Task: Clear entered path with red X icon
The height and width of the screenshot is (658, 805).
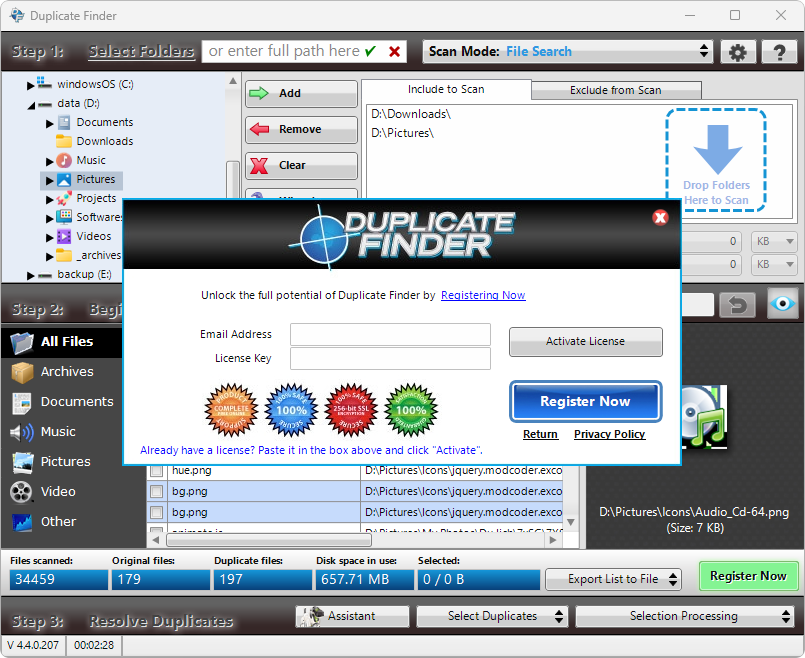Action: coord(394,51)
